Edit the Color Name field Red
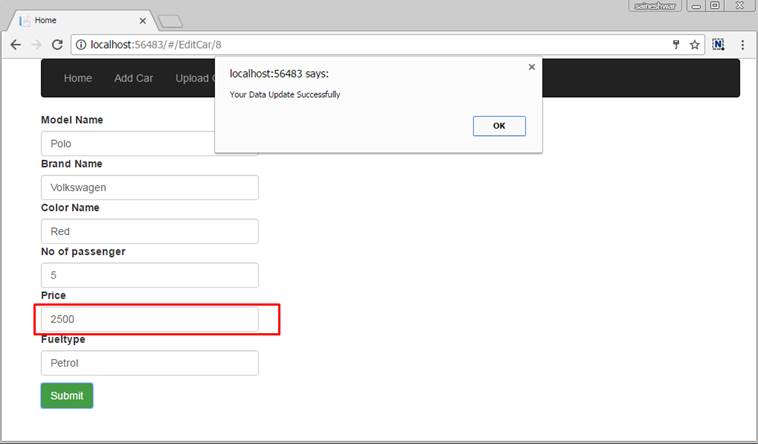The height and width of the screenshot is (444, 758). (150, 231)
